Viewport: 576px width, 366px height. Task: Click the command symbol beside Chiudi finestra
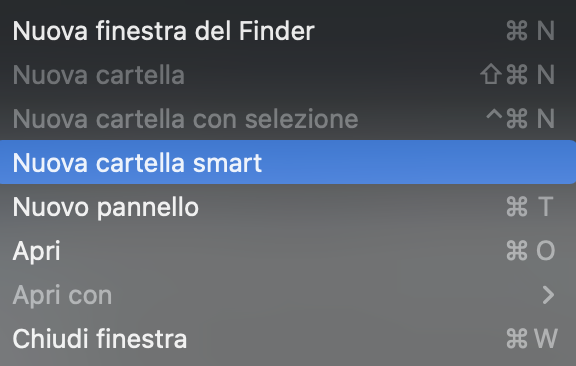(x=517, y=338)
